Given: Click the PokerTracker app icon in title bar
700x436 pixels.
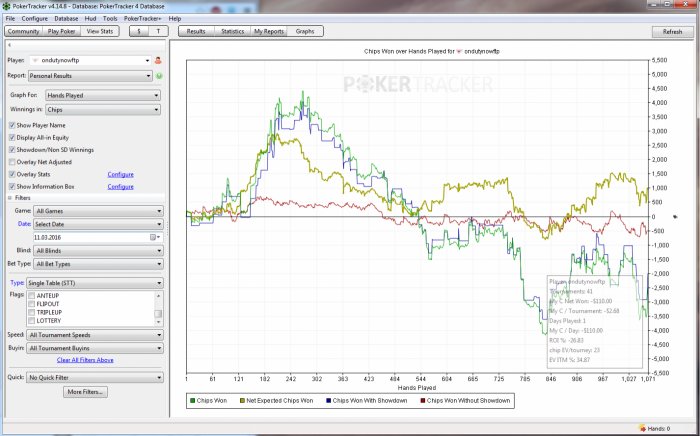Looking at the screenshot, I should tap(7, 5).
